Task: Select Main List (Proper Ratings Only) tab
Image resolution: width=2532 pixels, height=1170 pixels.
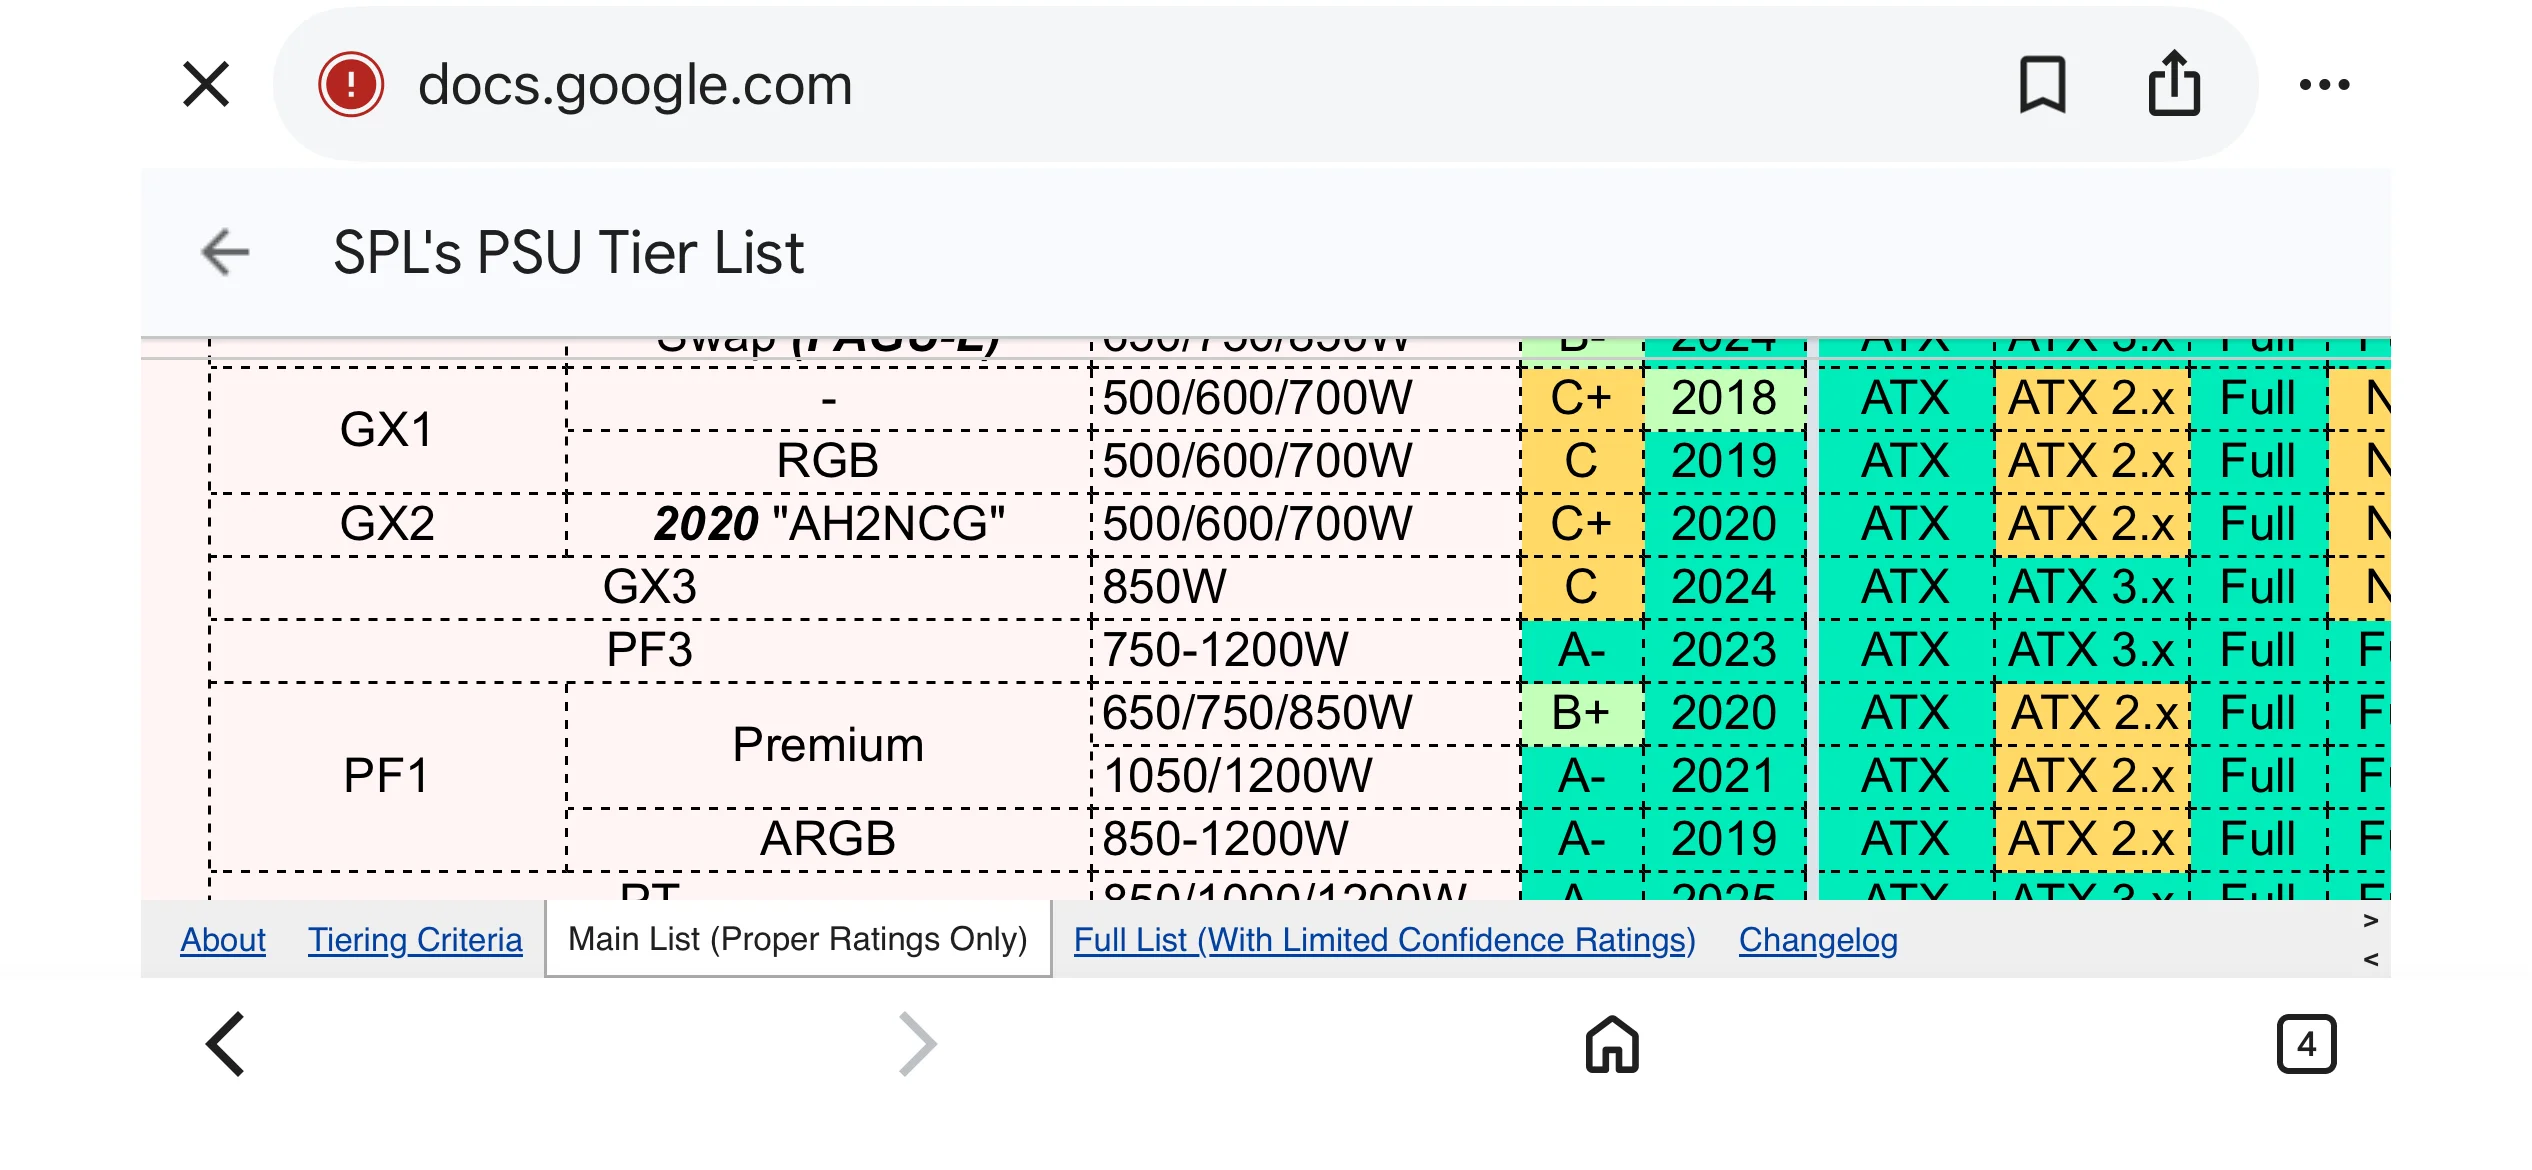Action: [x=798, y=939]
